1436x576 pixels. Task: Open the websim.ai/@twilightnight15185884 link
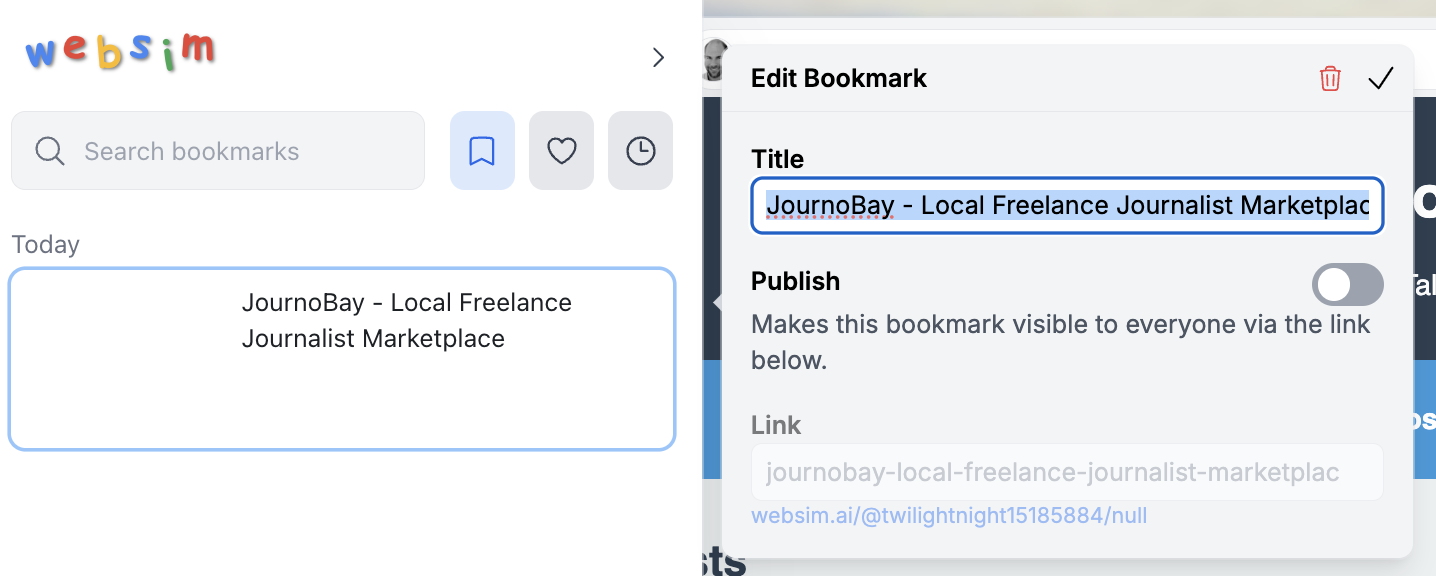tap(949, 516)
